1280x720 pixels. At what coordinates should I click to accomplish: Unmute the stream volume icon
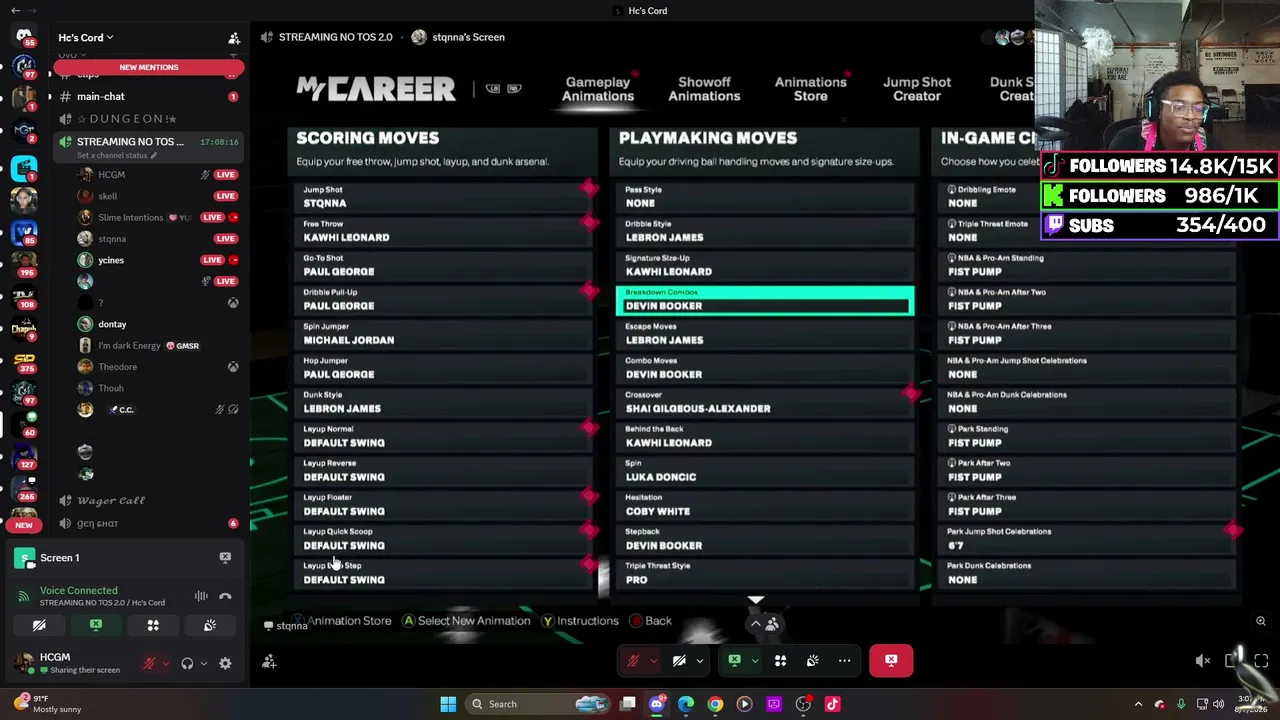click(x=1203, y=661)
